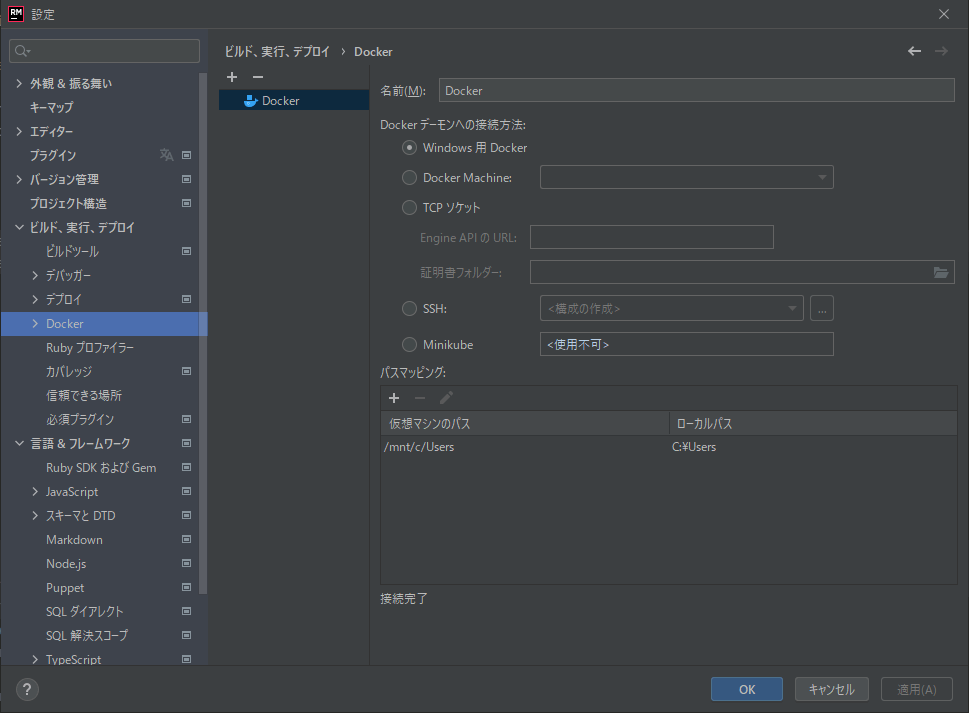The image size is (969, 713).
Task: Open 信頼できる場所 settings page
Action: pyautogui.click(x=84, y=395)
